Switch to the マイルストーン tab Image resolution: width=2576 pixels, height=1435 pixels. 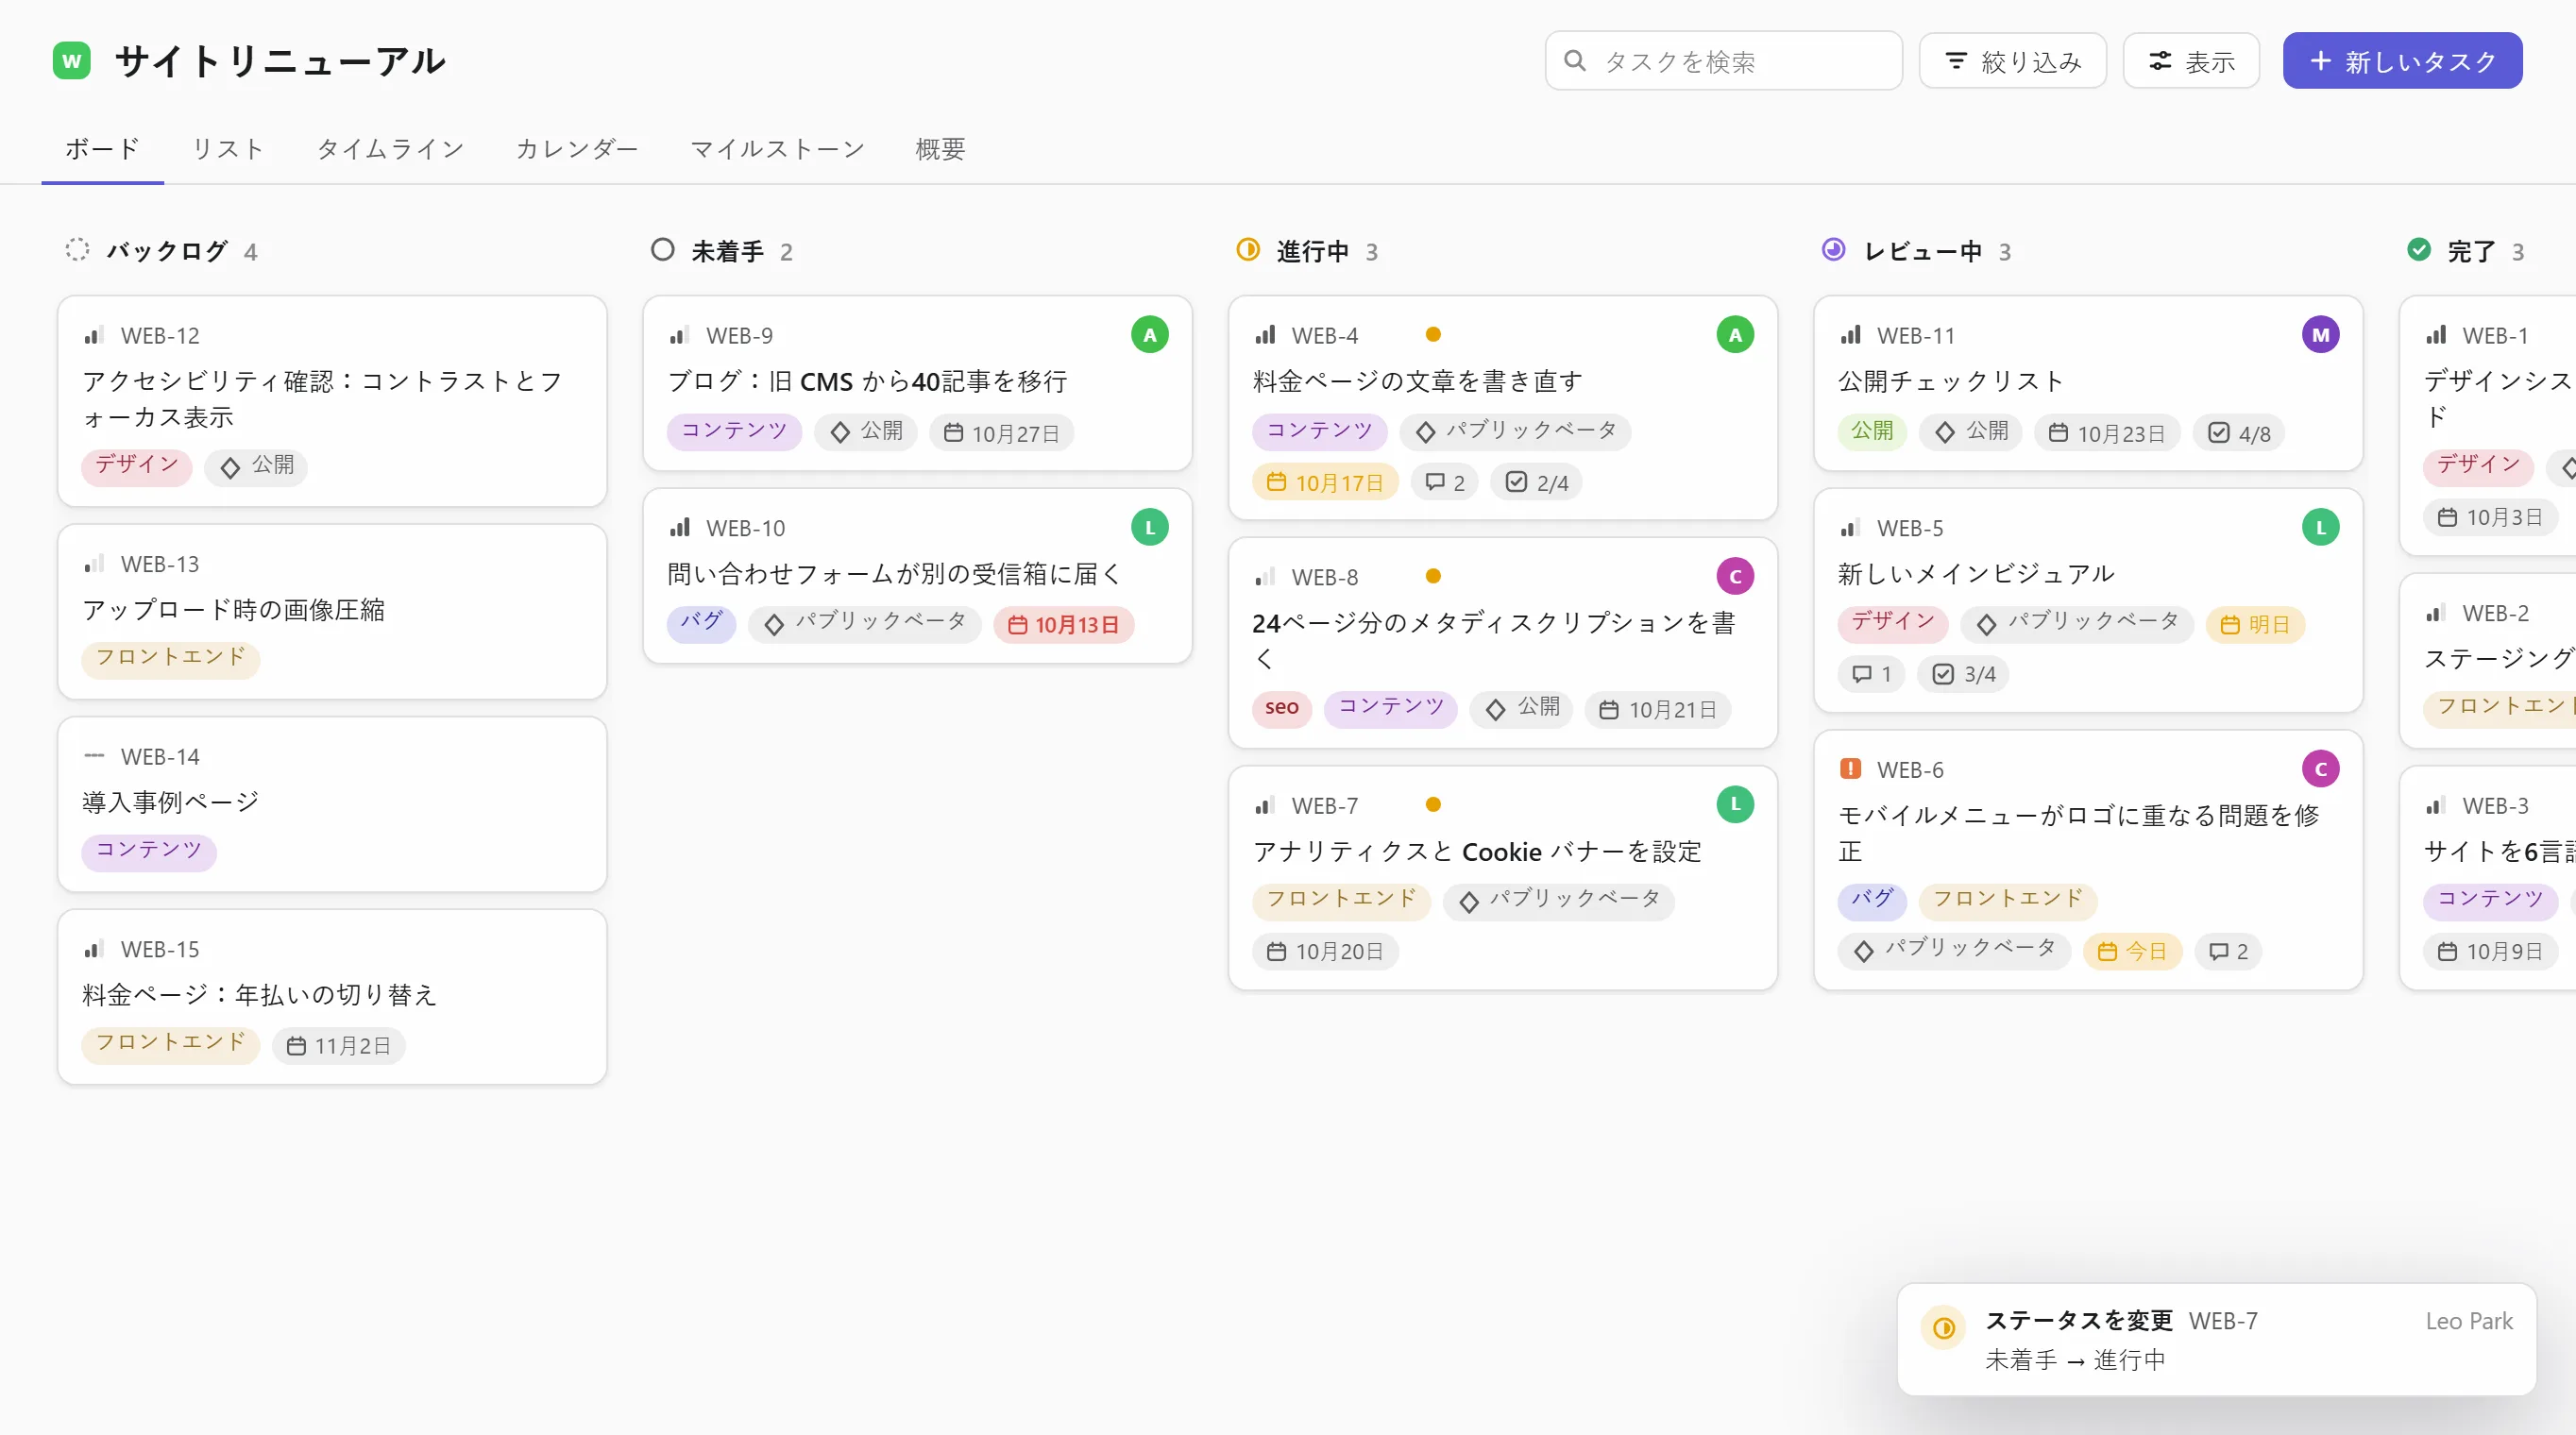pos(777,149)
